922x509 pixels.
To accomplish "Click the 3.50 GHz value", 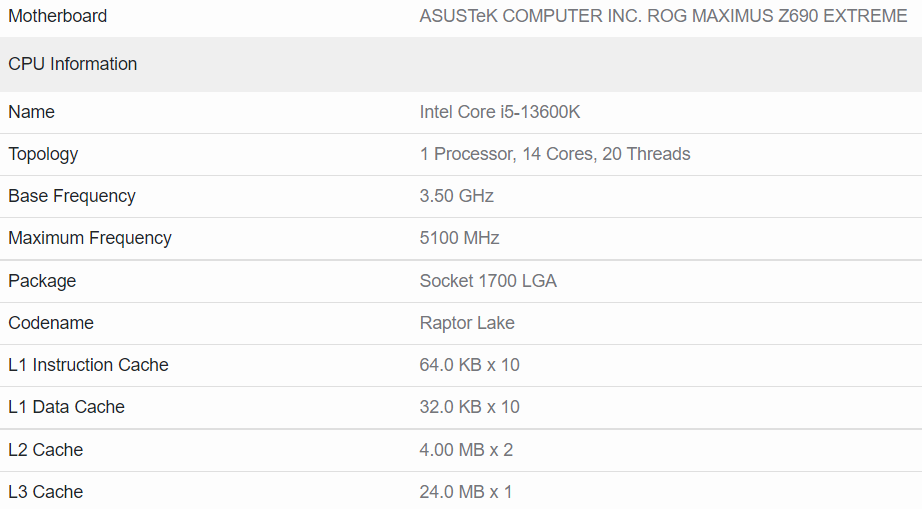I will 456,196.
